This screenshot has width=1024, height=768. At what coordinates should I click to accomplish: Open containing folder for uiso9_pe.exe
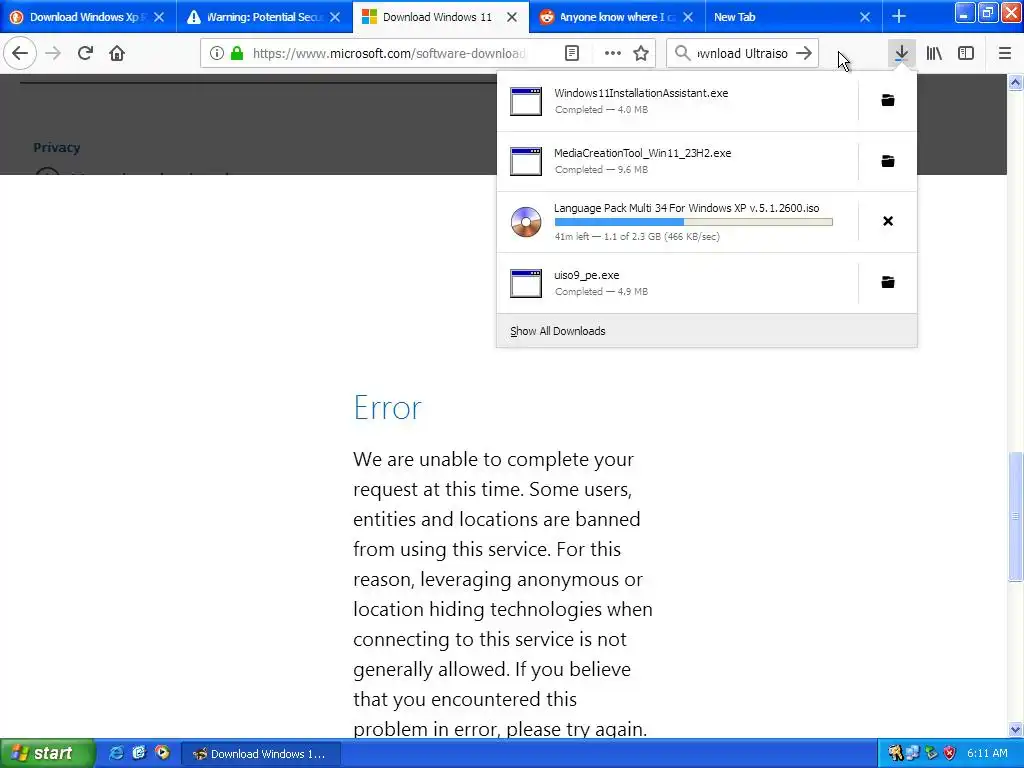point(888,282)
